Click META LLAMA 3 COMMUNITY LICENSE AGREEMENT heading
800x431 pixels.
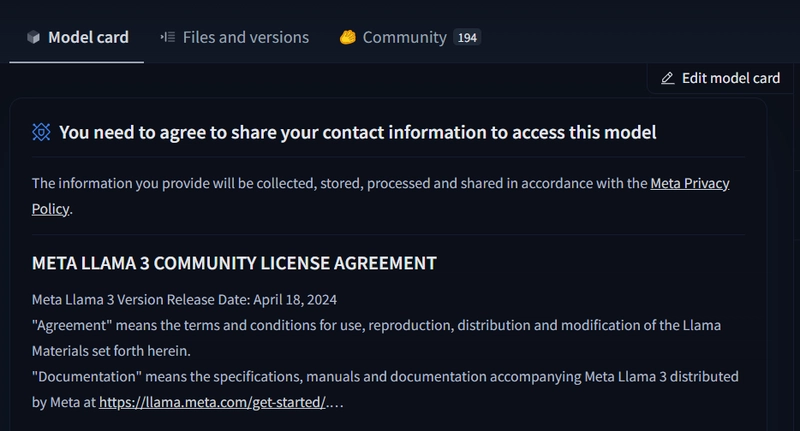pos(234,263)
